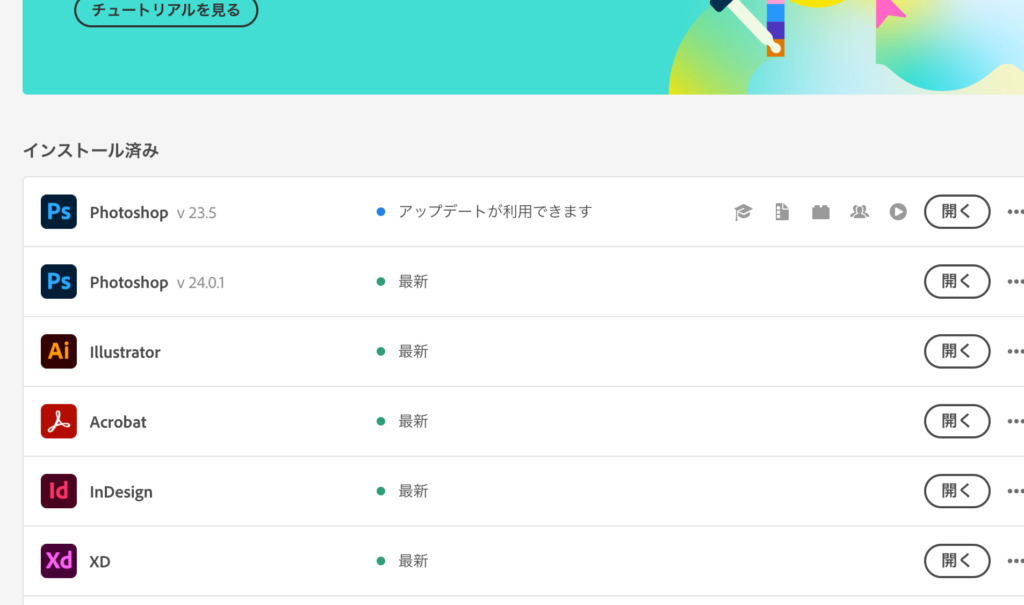The height and width of the screenshot is (605, 1024).
Task: Click the Acrobat app icon
Action: tap(59, 421)
